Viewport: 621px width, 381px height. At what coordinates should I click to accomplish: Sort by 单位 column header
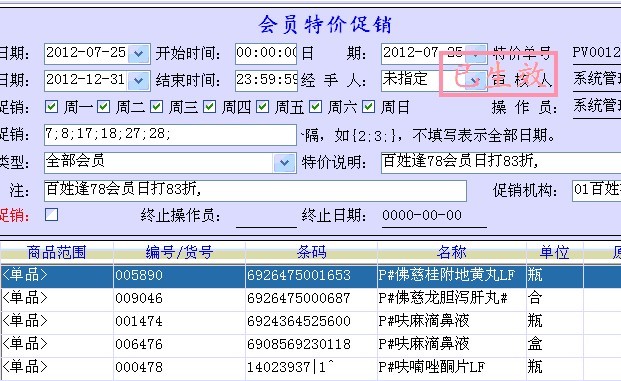[554, 252]
